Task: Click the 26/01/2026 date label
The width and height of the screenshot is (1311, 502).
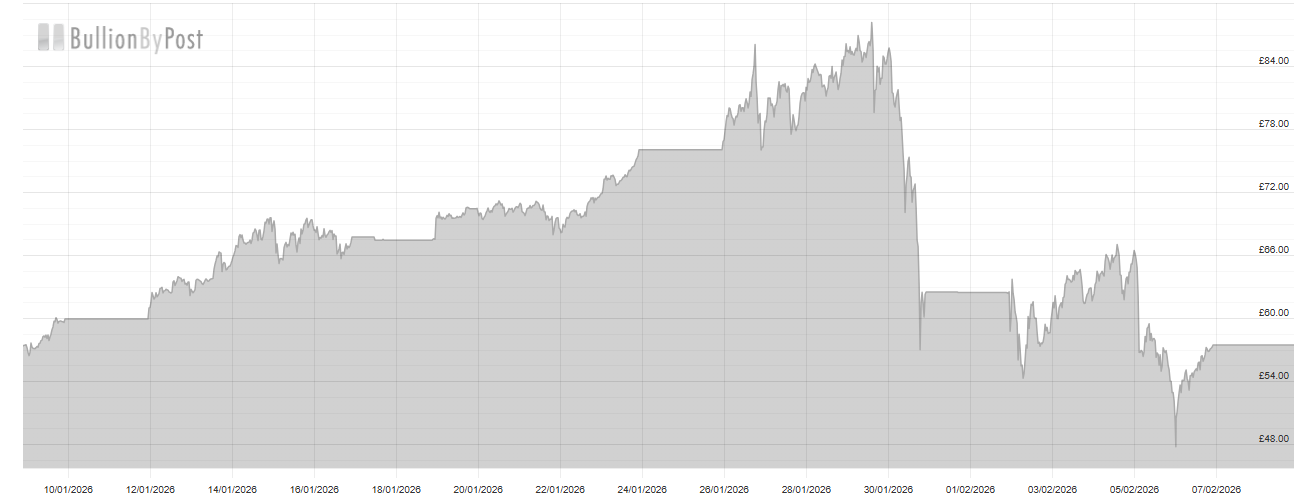Action: point(724,489)
